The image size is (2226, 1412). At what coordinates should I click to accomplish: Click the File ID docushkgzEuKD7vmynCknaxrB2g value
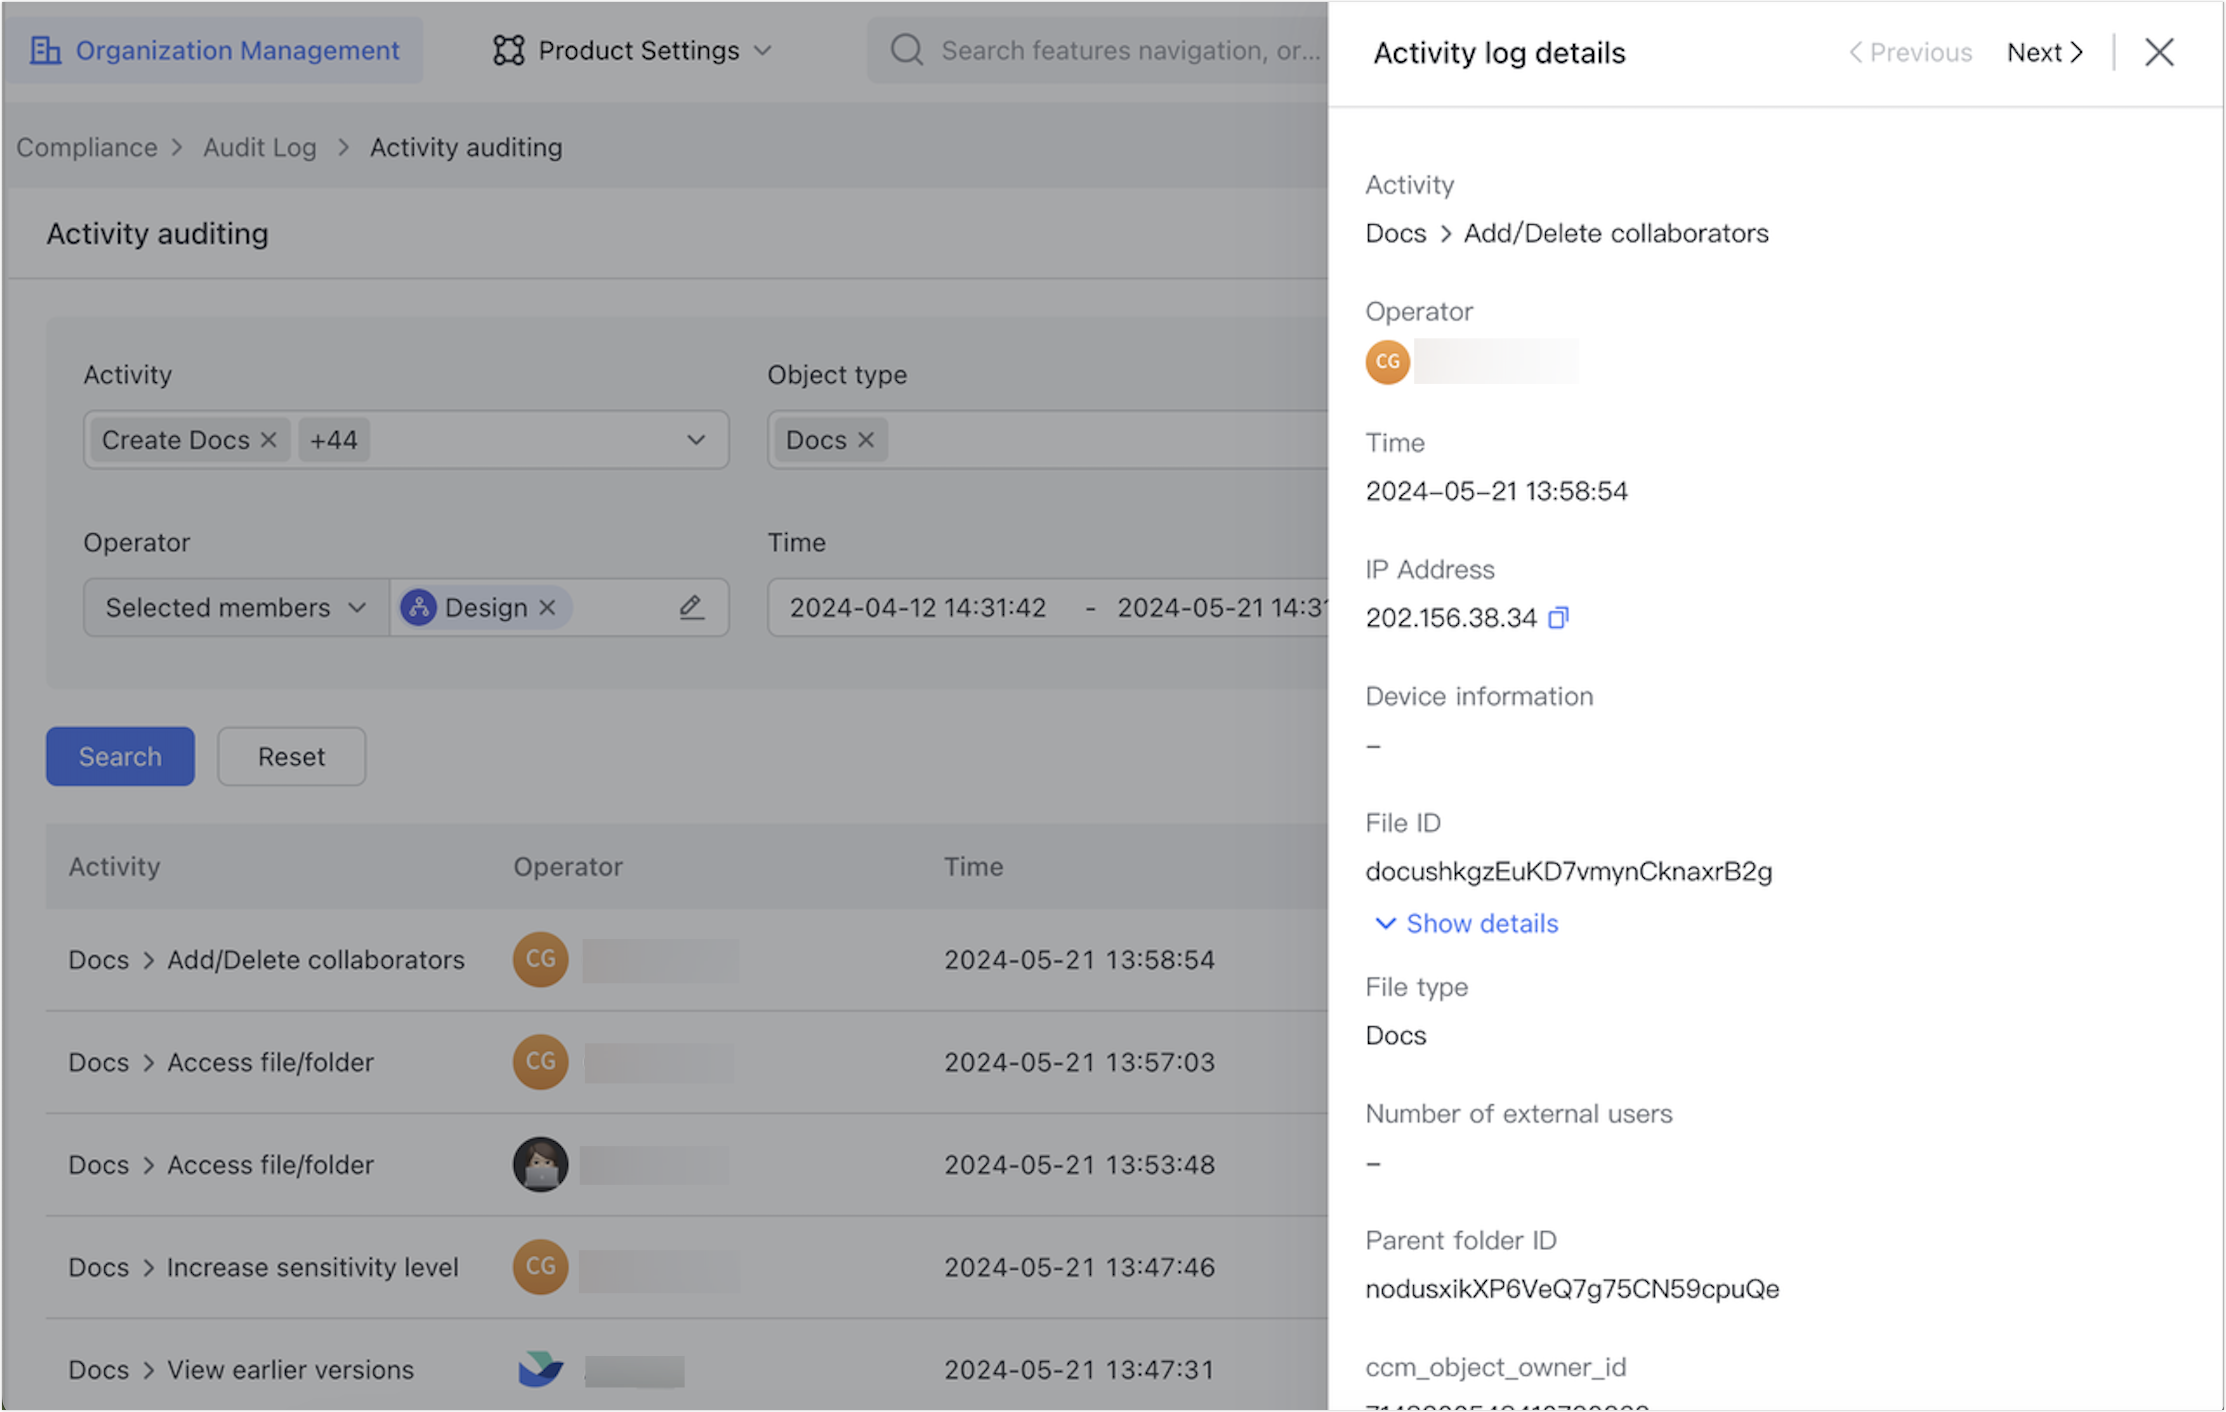coord(1568,871)
